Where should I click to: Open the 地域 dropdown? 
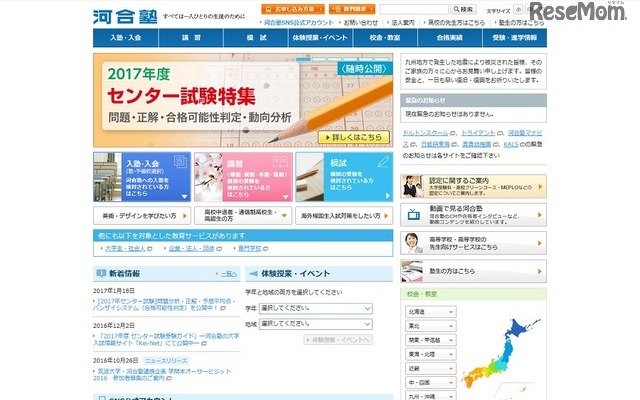click(316, 324)
